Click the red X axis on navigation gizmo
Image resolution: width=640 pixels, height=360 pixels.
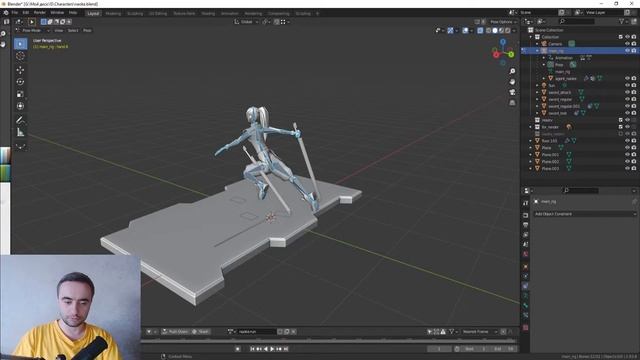[x=496, y=55]
